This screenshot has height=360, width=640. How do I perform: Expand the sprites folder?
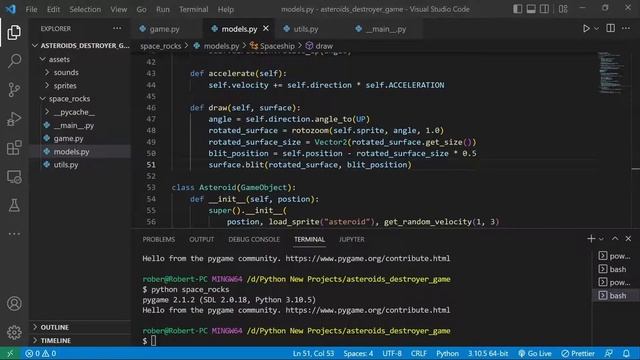(80, 86)
